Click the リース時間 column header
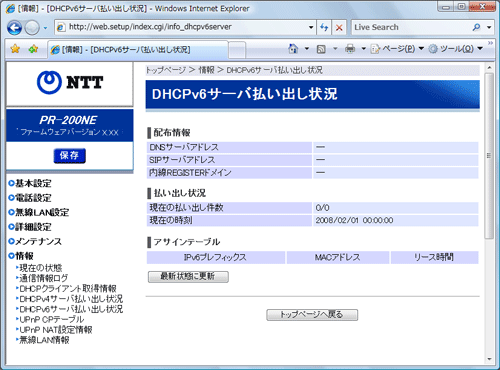This screenshot has width=500, height=370. pos(434,257)
